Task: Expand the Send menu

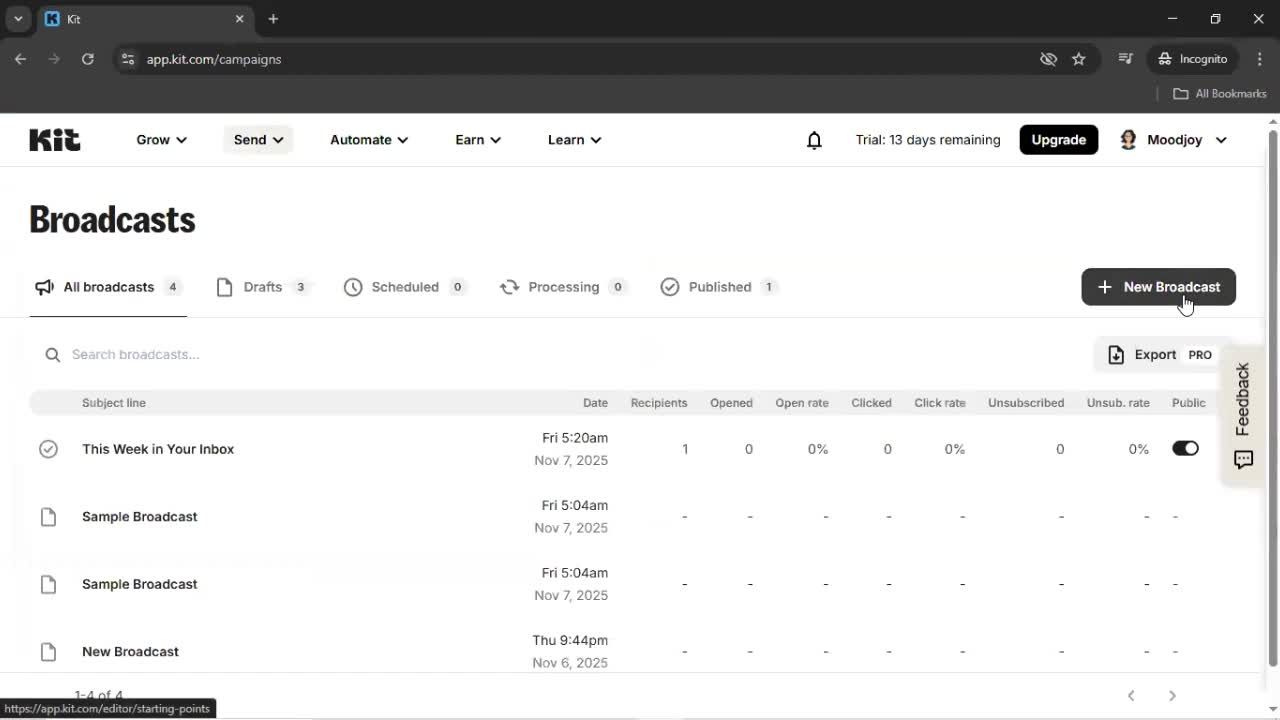Action: pyautogui.click(x=257, y=140)
